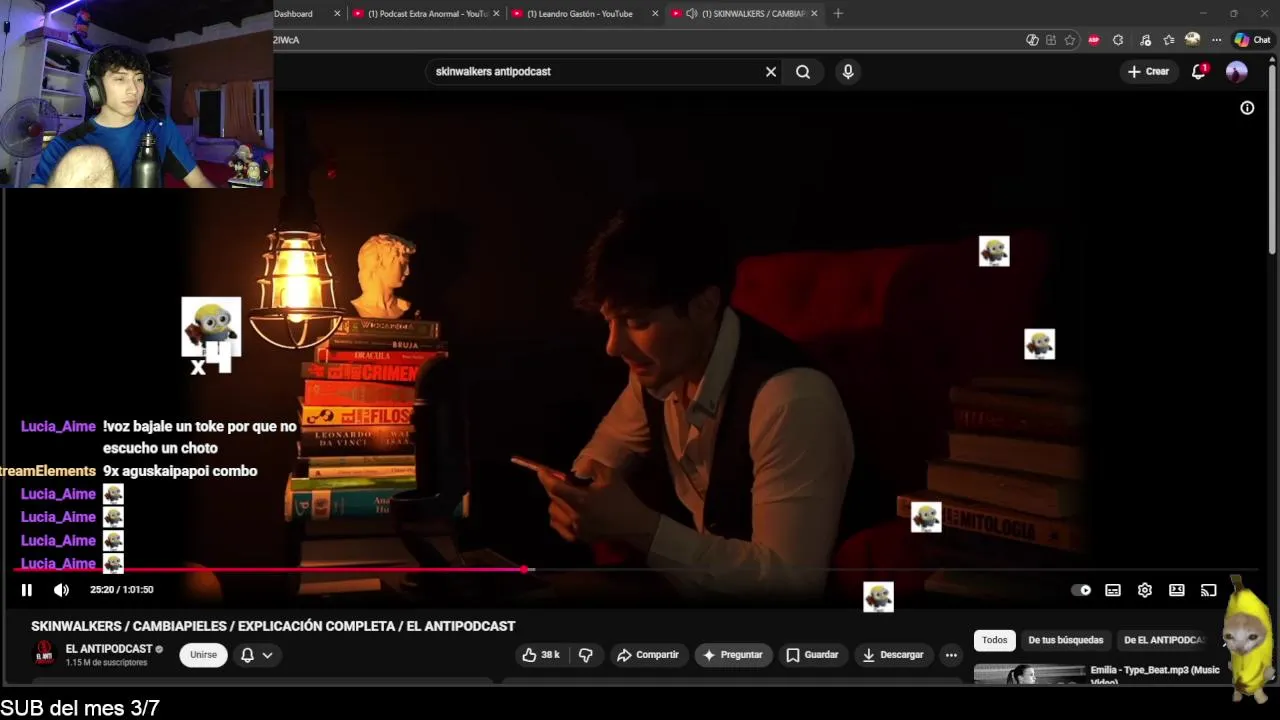Viewport: 1280px width, 720px height.
Task: Click Descargar to download video
Action: click(893, 655)
